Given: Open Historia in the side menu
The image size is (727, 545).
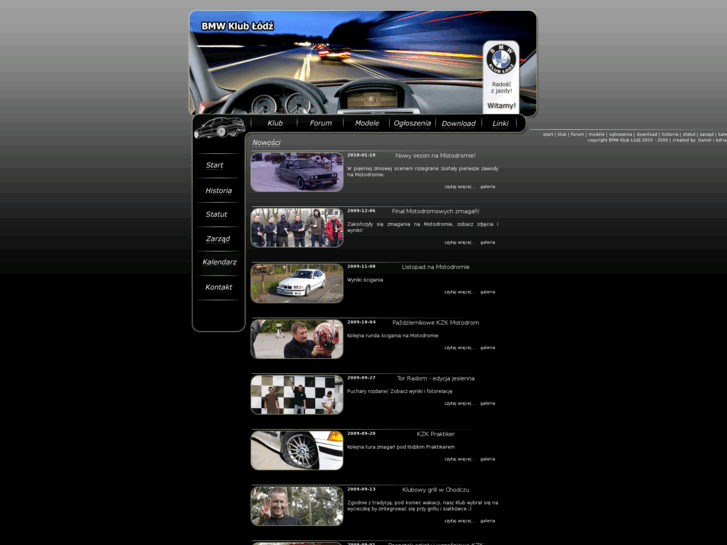Looking at the screenshot, I should 218,191.
